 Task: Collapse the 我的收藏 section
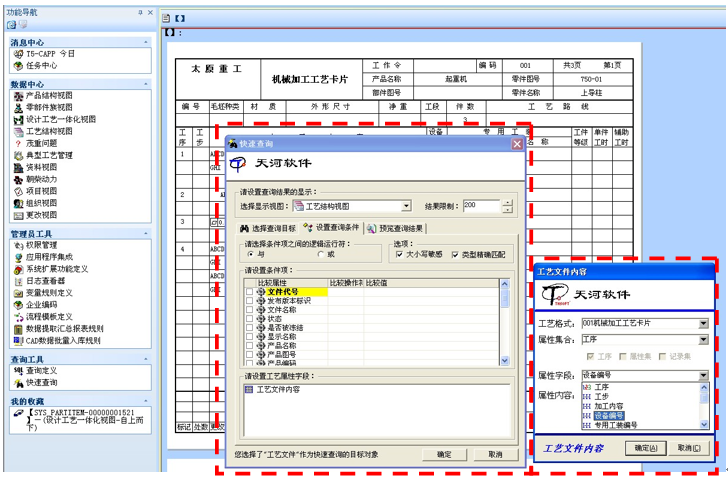pos(146,401)
